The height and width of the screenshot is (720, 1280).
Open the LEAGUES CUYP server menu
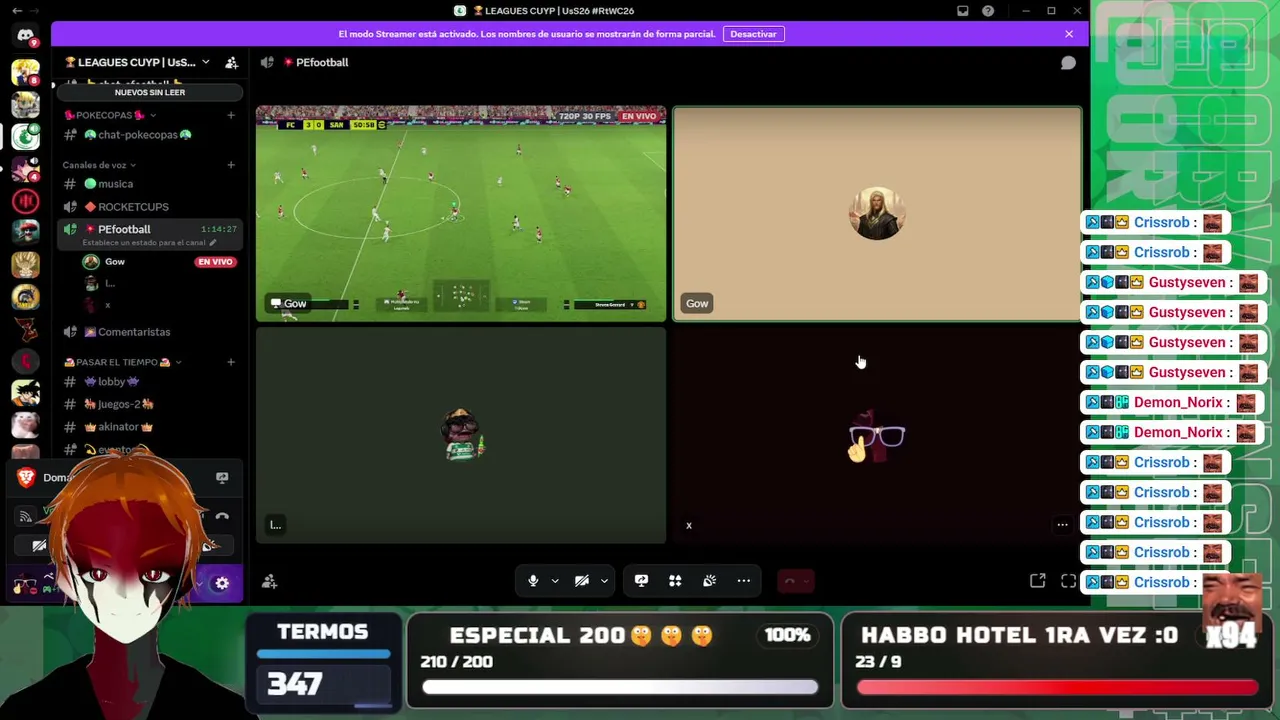tap(138, 62)
